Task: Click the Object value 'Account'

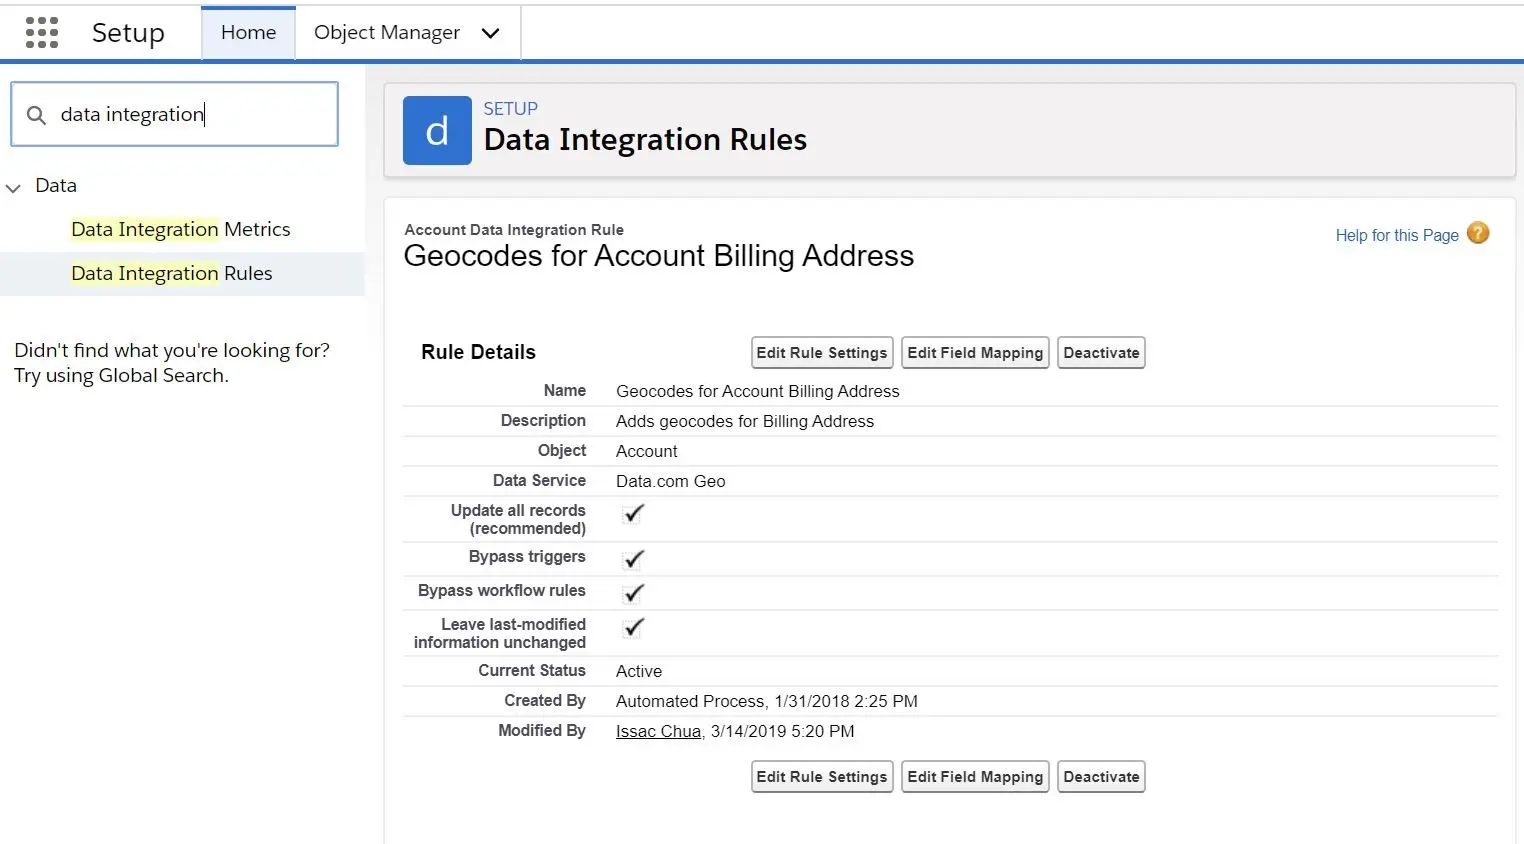Action: (647, 452)
